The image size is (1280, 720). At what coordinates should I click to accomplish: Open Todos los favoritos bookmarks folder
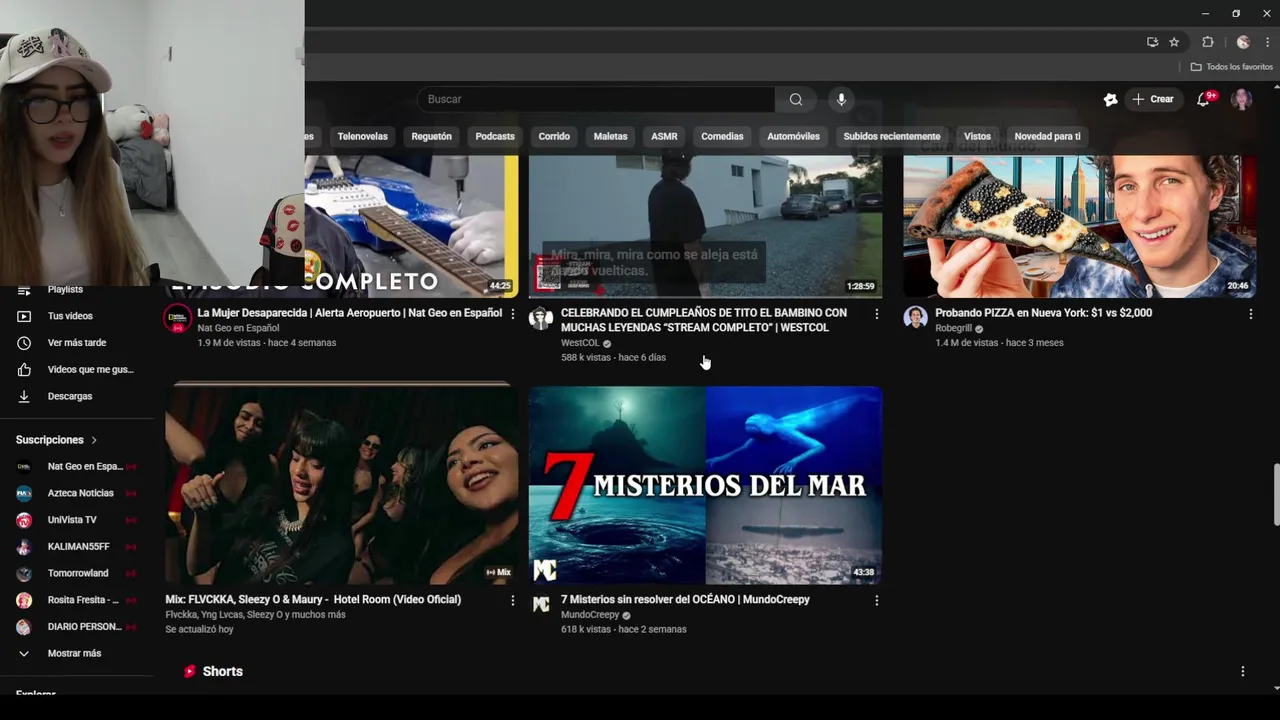click(1231, 67)
